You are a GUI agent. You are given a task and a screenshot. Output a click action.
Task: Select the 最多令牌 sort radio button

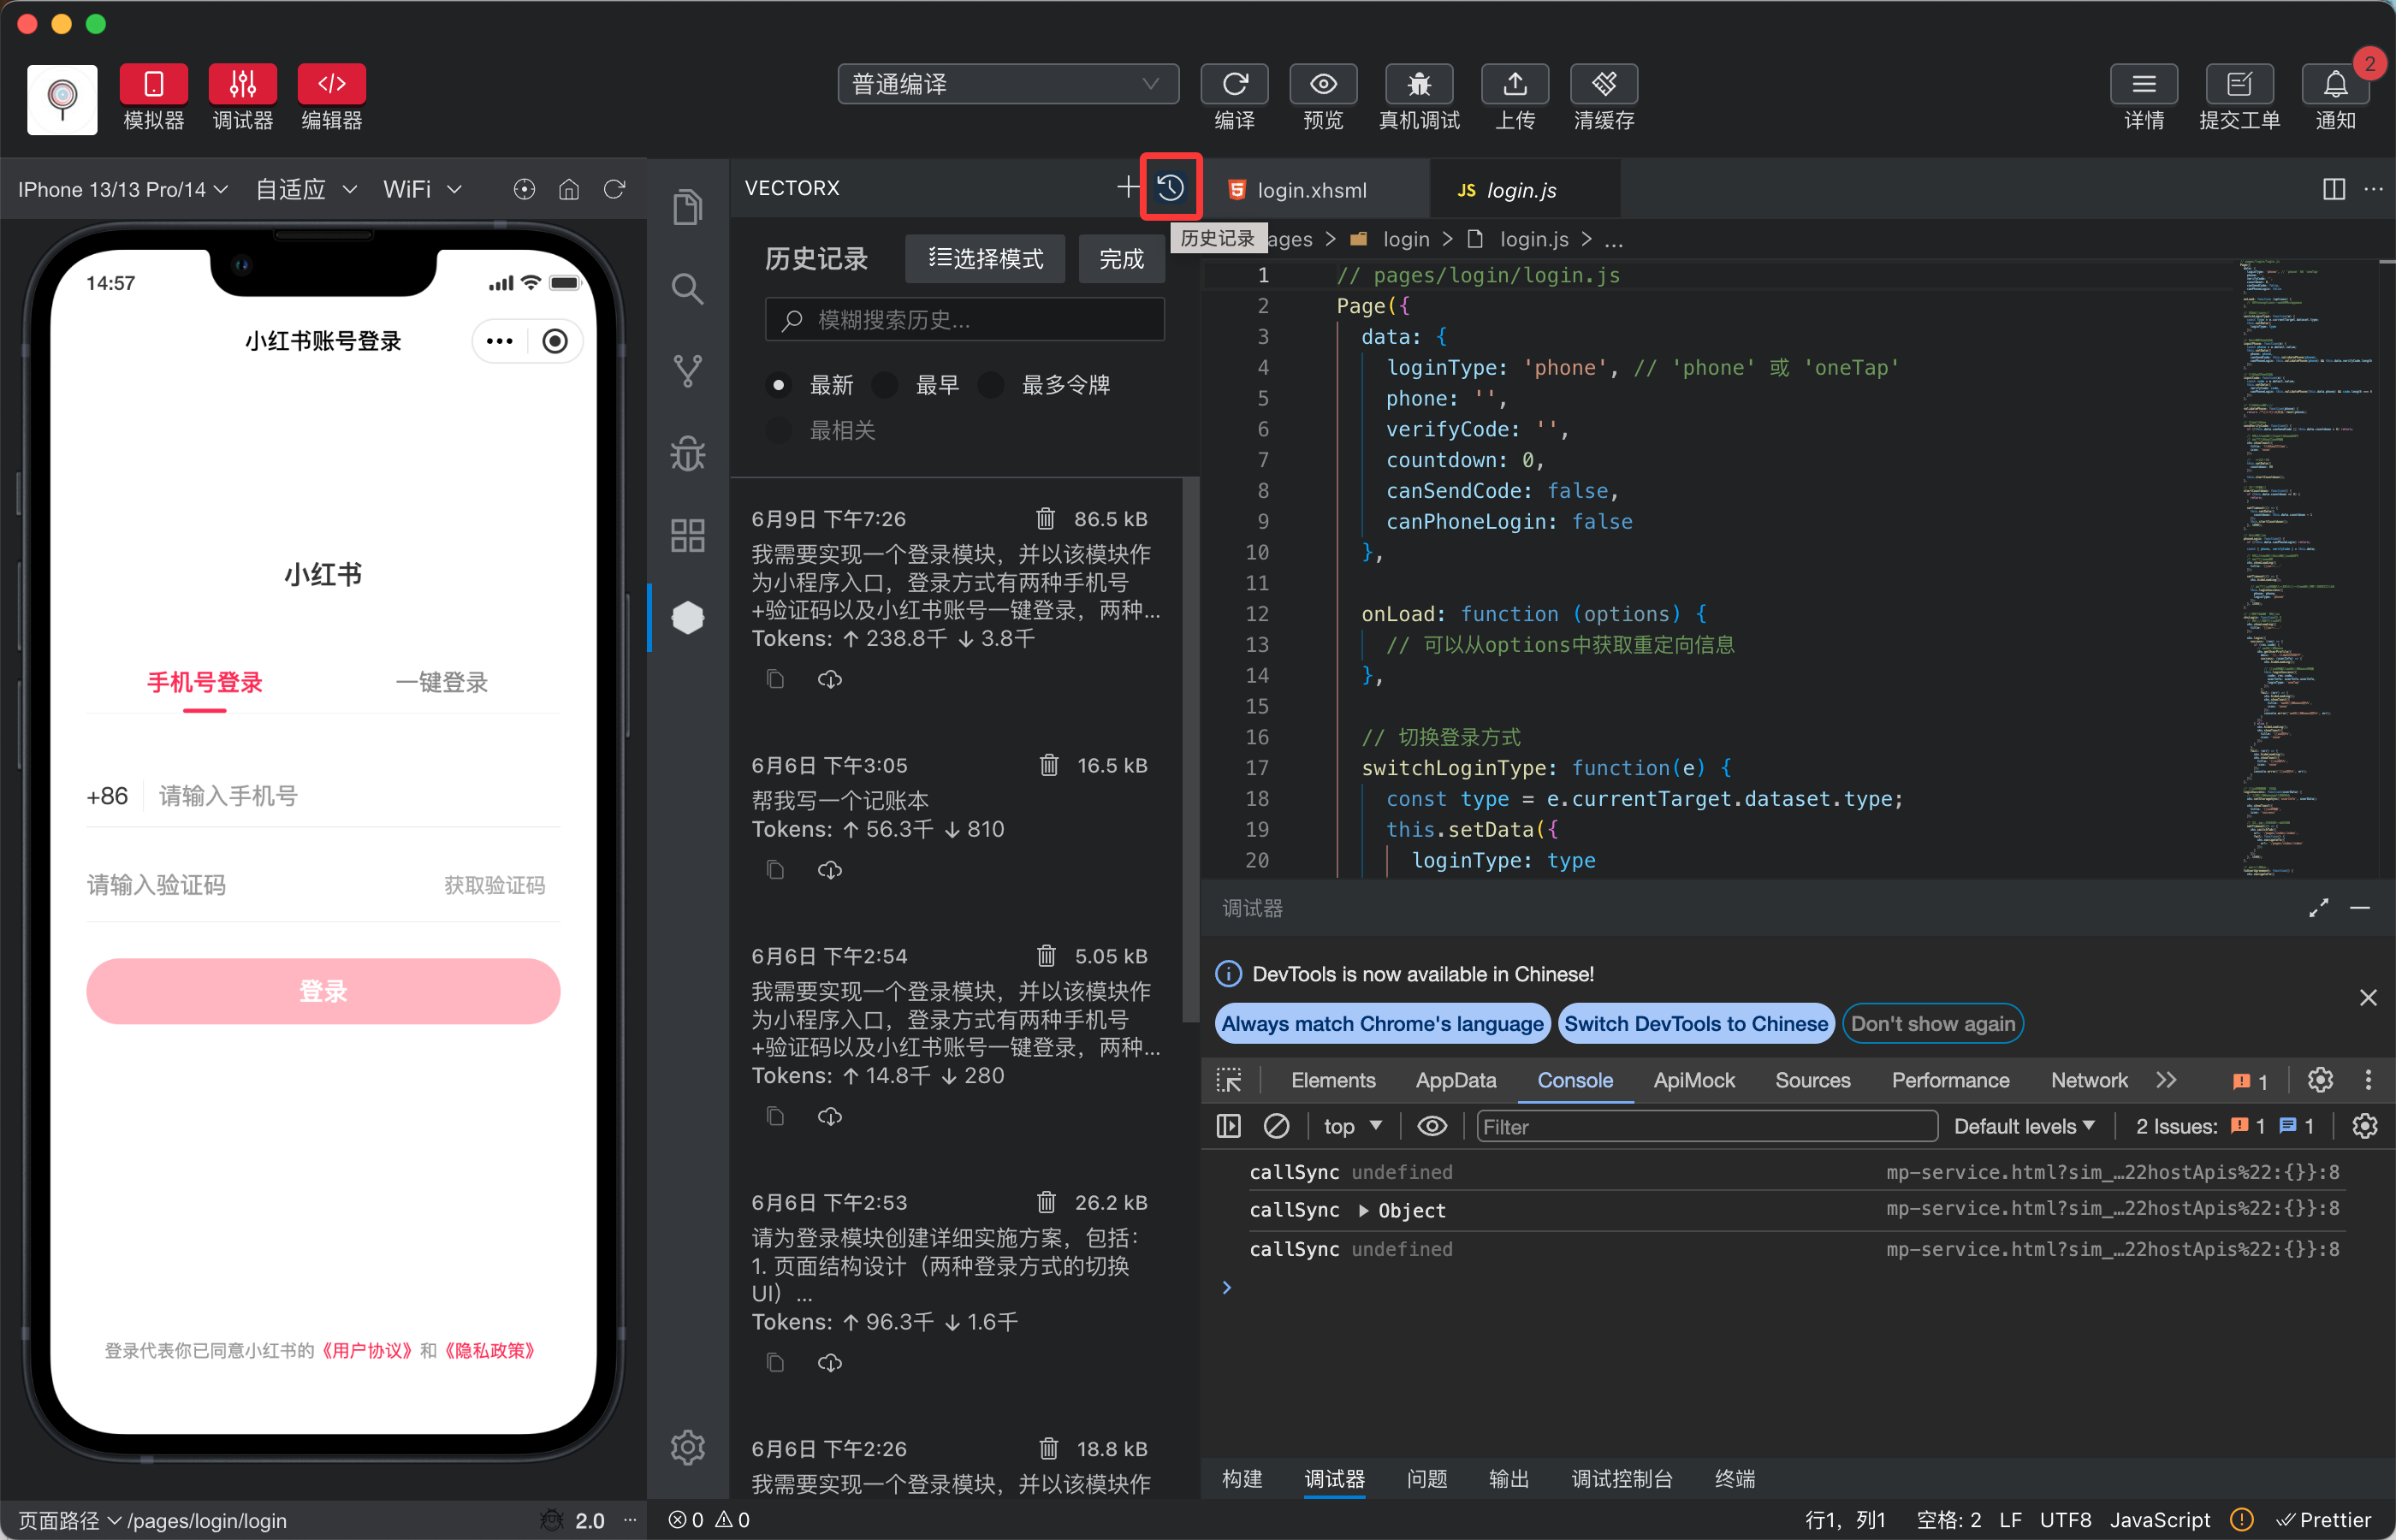tap(991, 385)
